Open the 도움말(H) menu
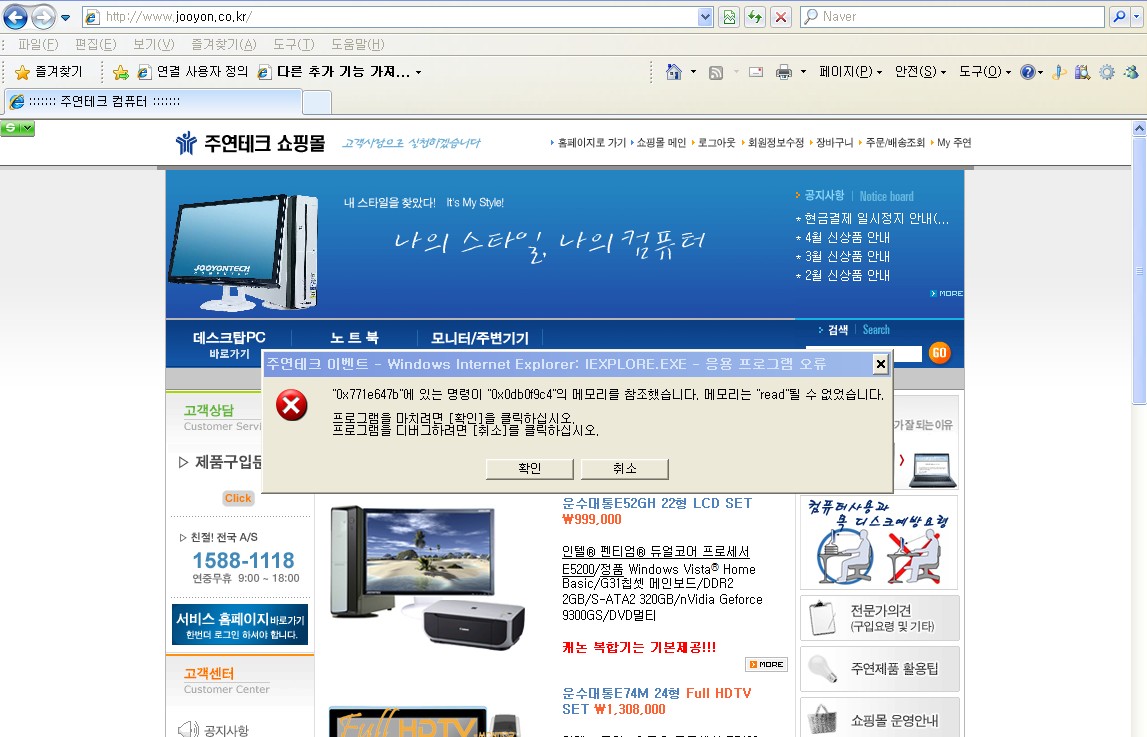 coord(357,45)
